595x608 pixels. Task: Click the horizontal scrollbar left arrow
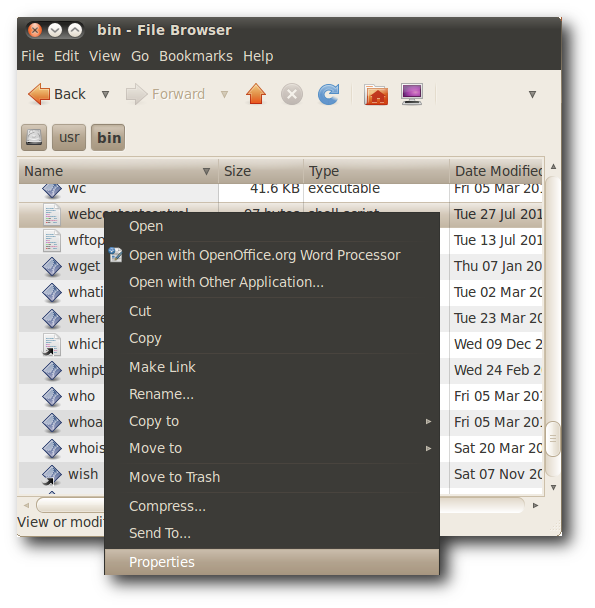coord(26,505)
